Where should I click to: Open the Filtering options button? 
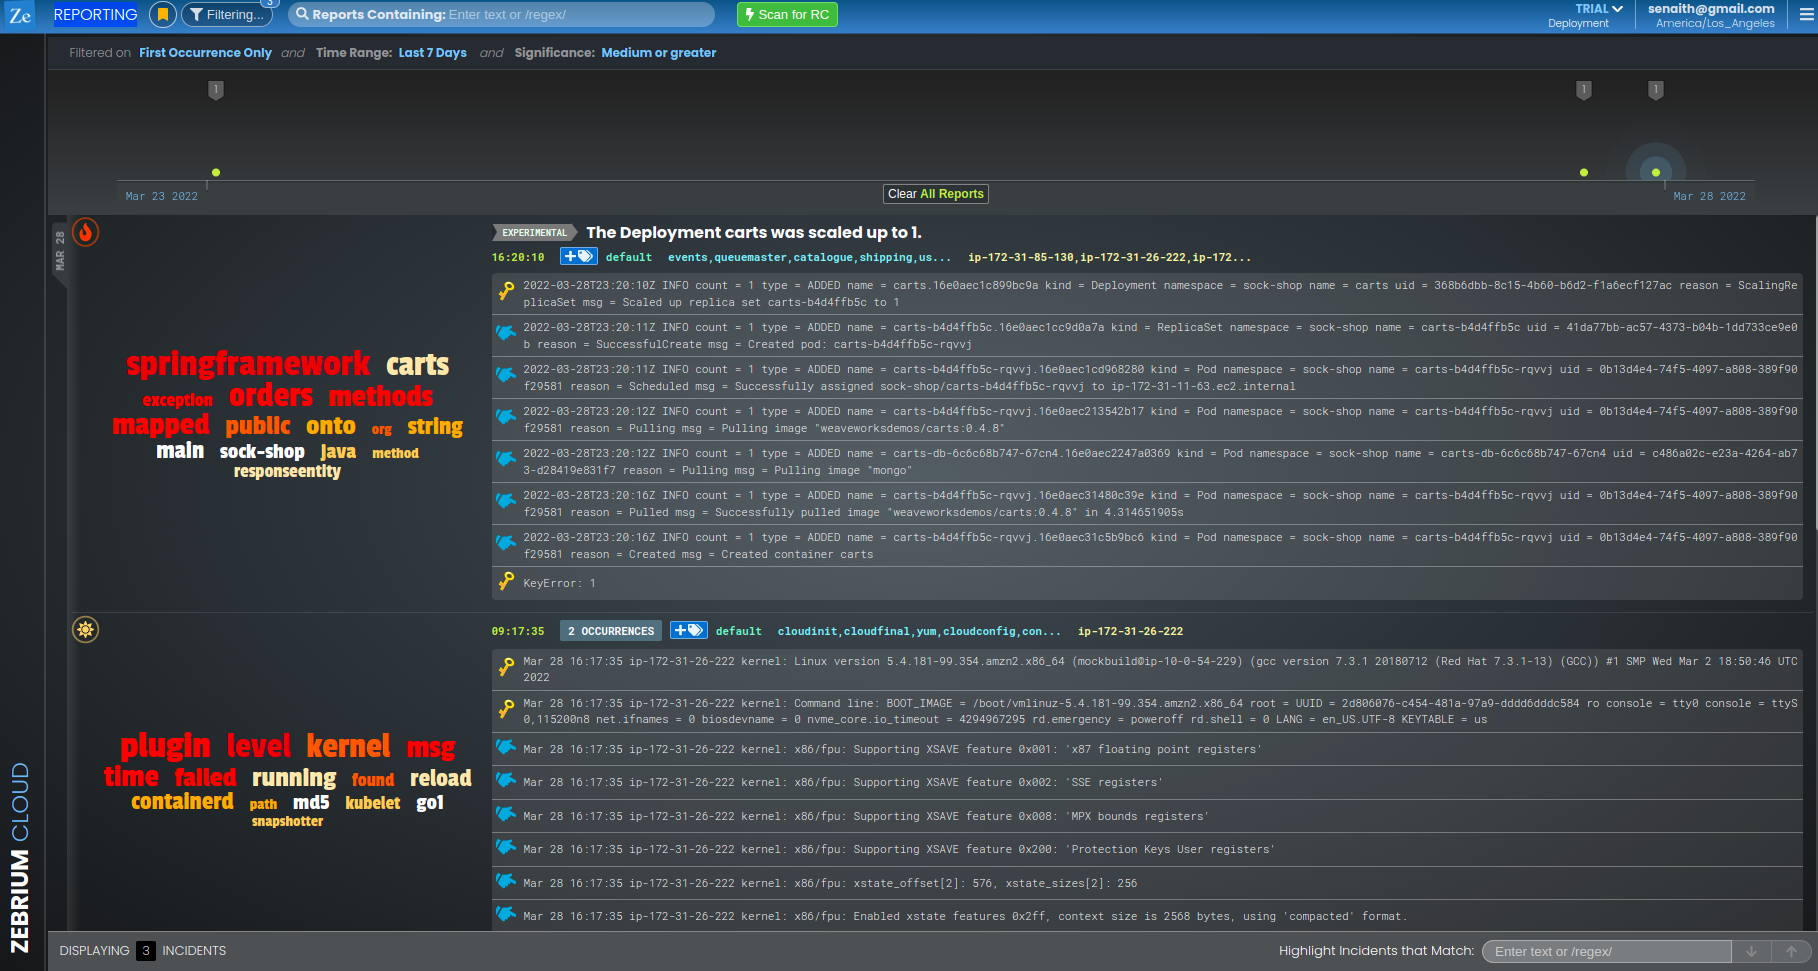click(x=228, y=15)
